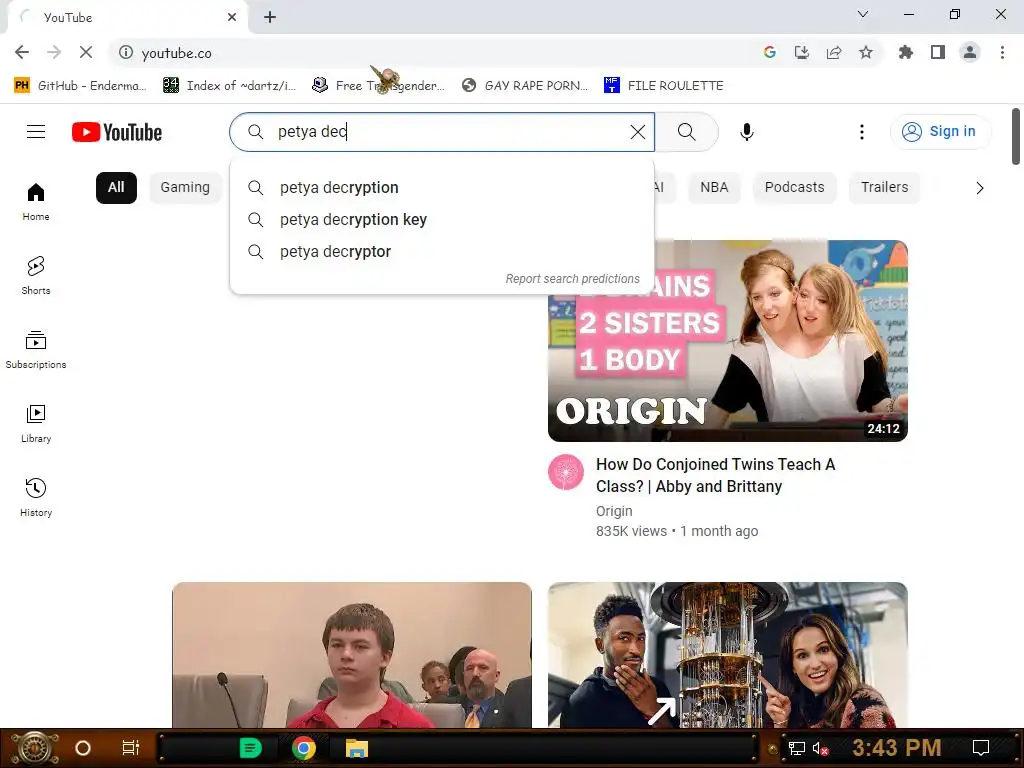Open Library in sidebar
Image resolution: width=1024 pixels, height=768 pixels.
[x=36, y=424]
